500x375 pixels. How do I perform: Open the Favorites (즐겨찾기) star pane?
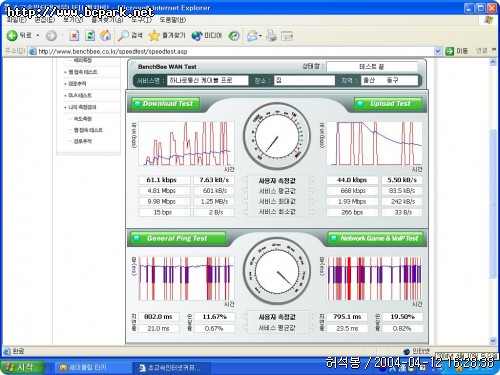click(x=167, y=35)
